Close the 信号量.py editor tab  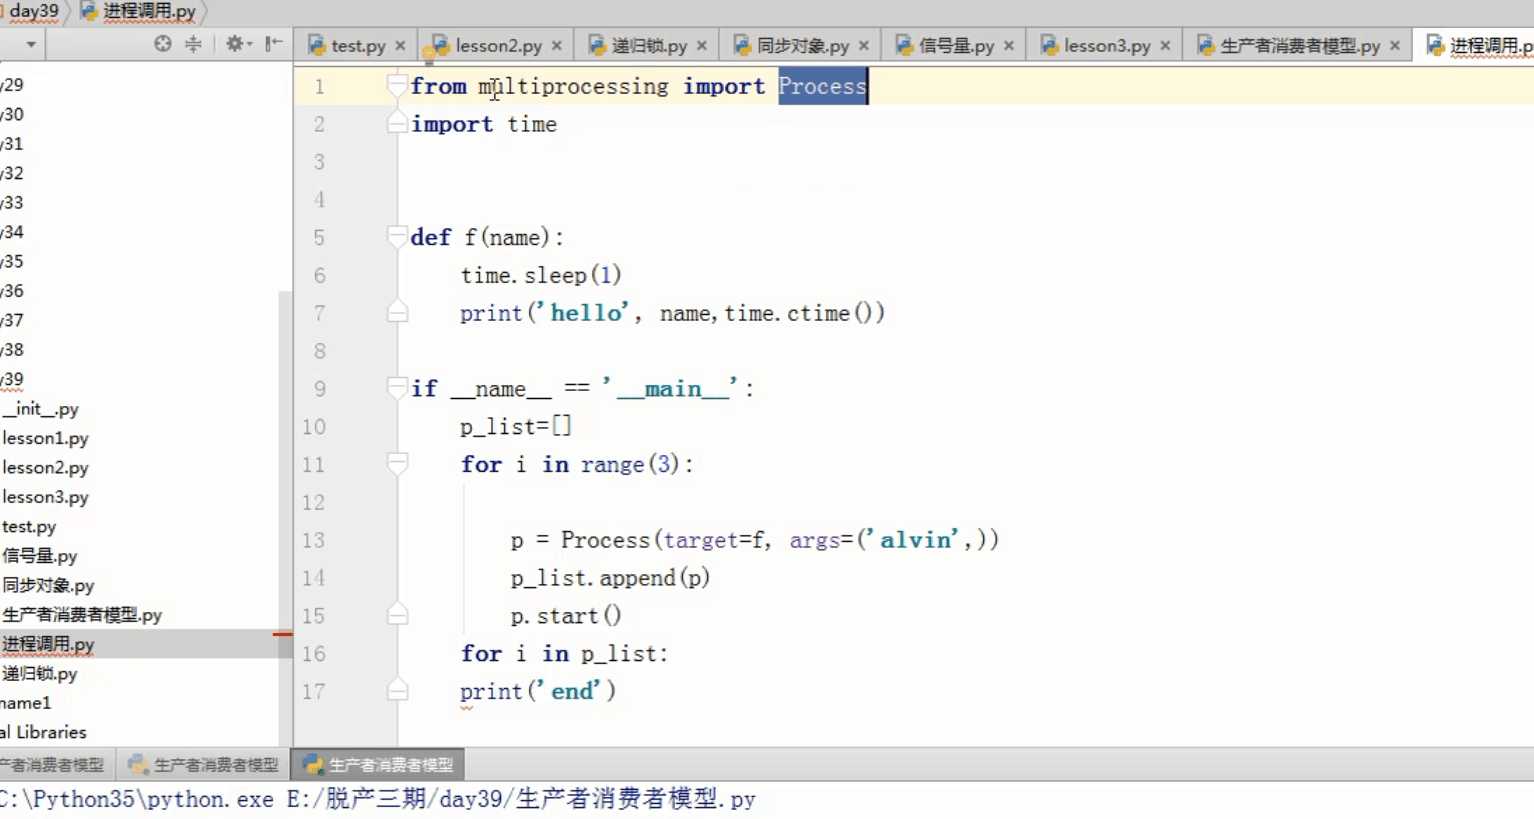1009,46
